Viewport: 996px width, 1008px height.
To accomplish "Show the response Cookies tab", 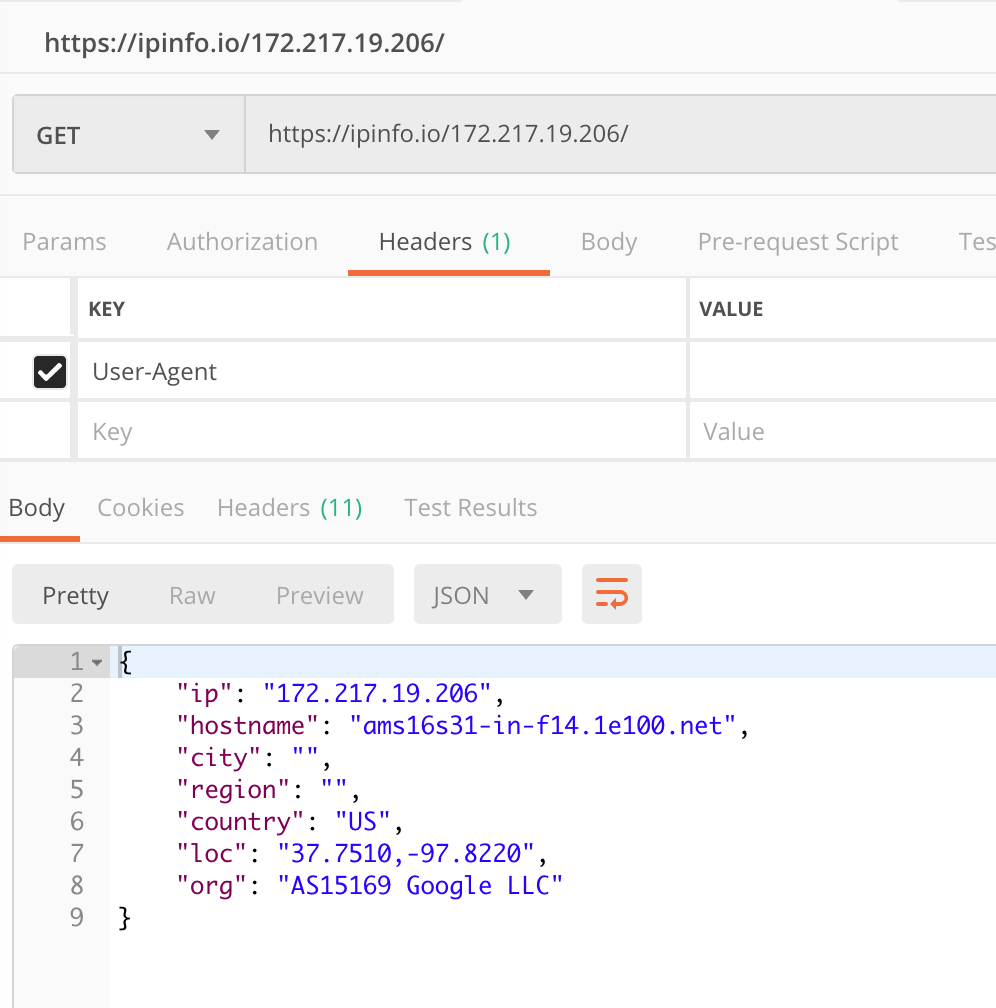I will tap(140, 508).
